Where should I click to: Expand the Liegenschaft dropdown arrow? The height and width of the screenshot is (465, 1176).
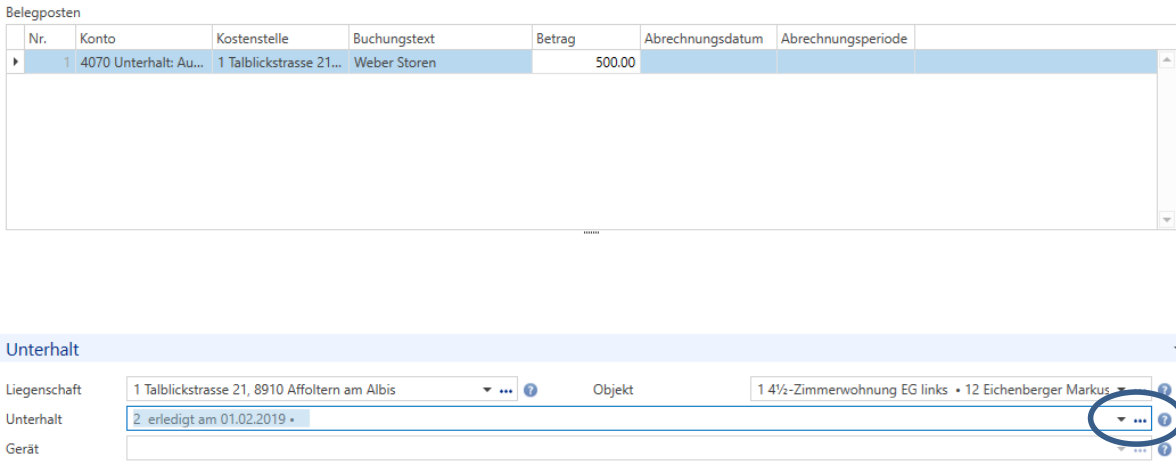(x=488, y=390)
